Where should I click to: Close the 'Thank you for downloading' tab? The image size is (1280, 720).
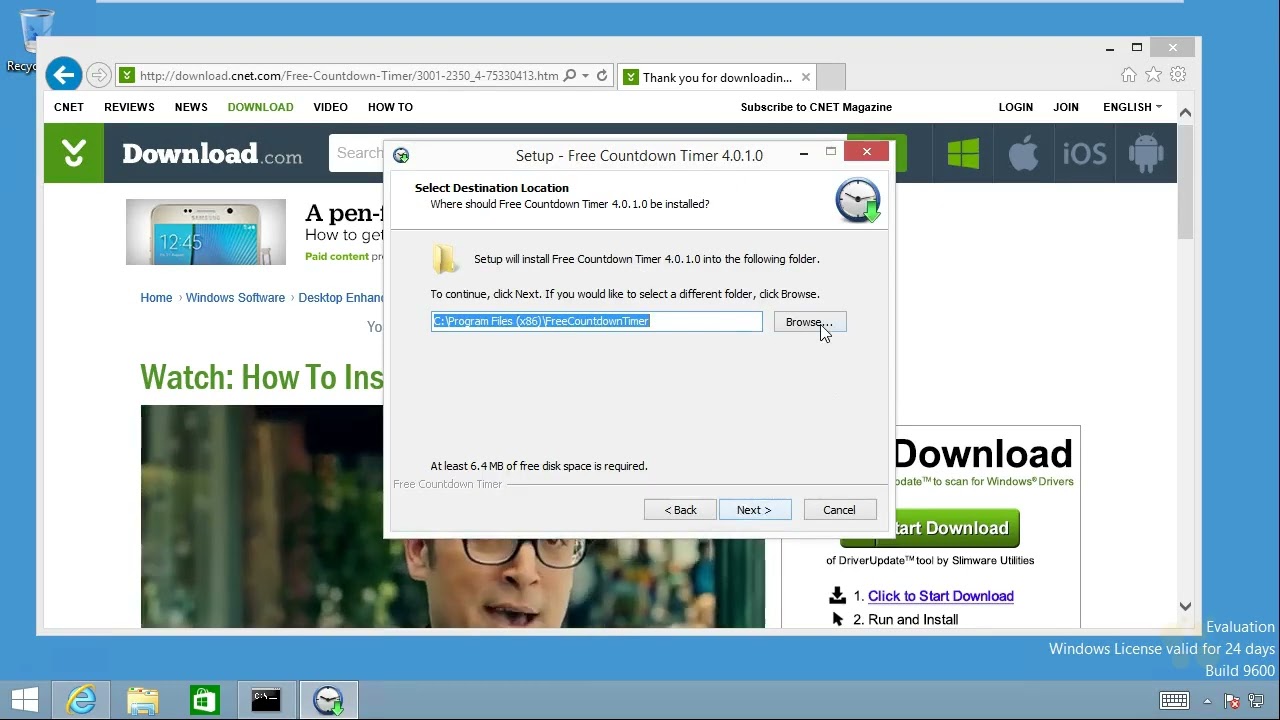pyautogui.click(x=806, y=77)
